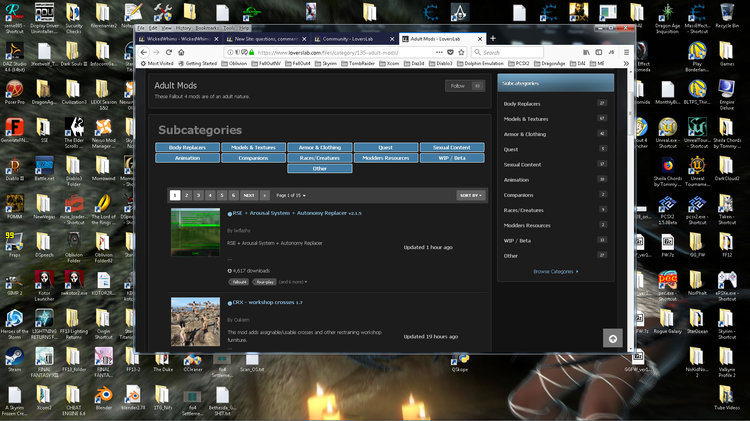Open CRX workshop crosses mod link
This screenshot has height=421, width=750.
(x=267, y=302)
